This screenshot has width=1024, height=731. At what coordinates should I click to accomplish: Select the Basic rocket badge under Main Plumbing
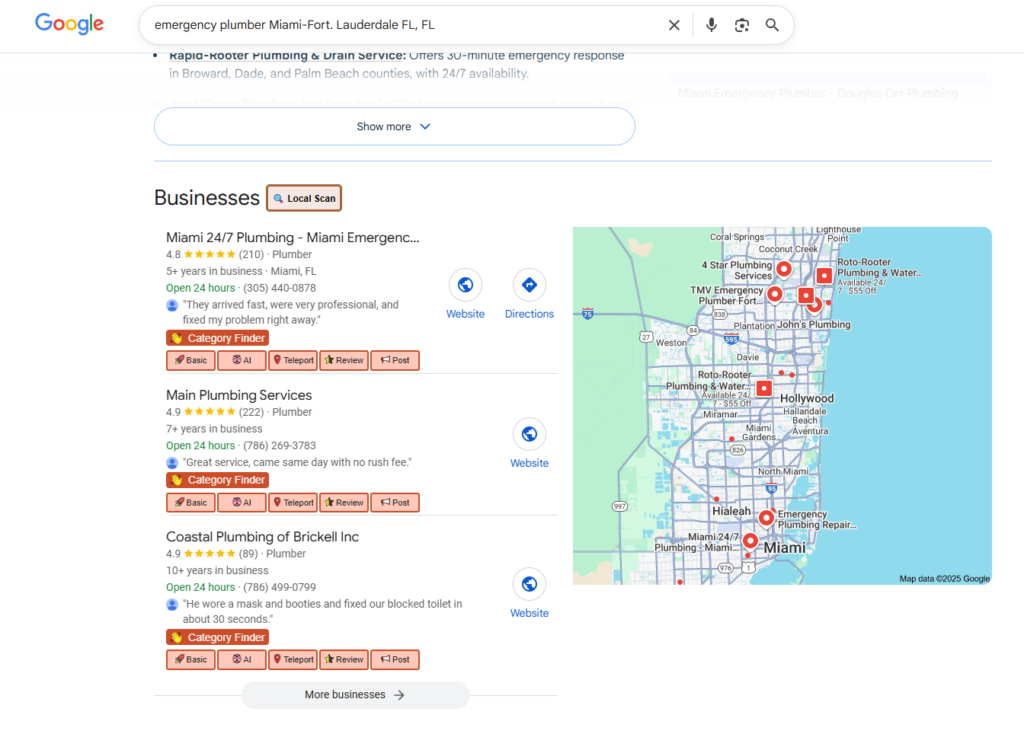click(190, 502)
